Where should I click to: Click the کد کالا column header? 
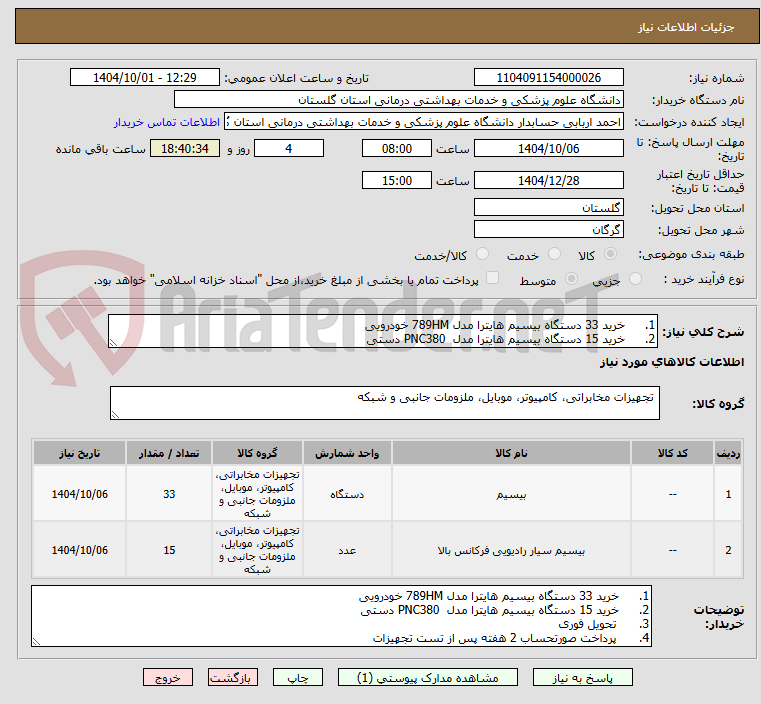[672, 453]
